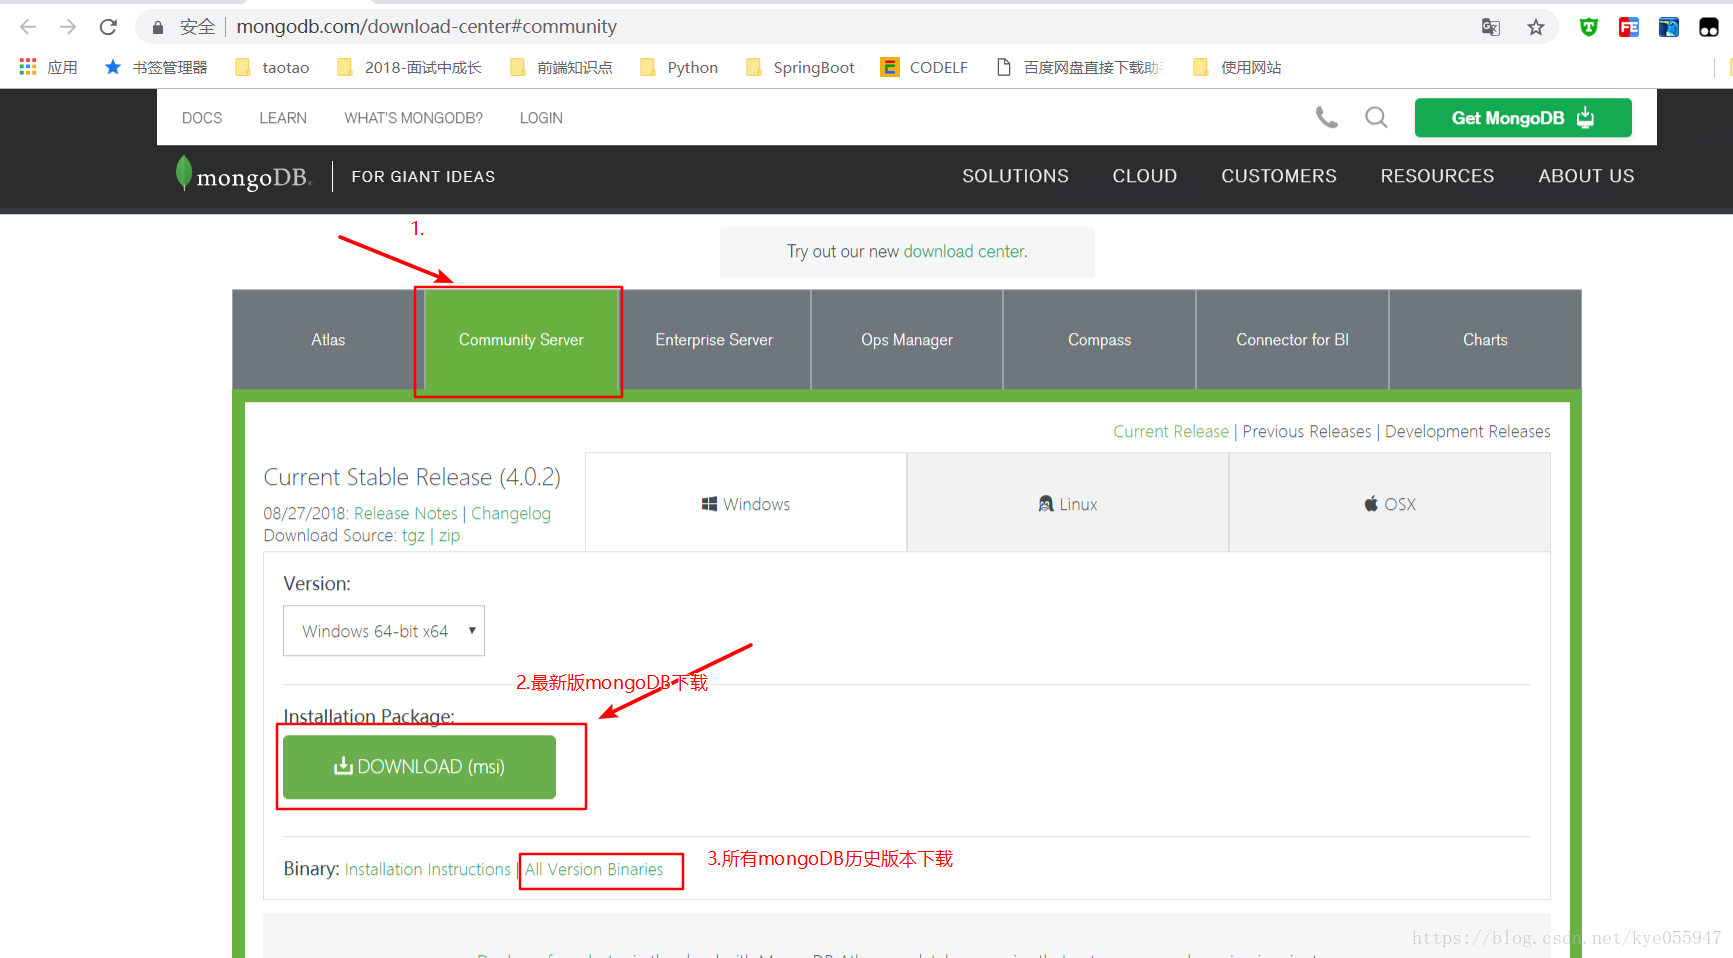The height and width of the screenshot is (958, 1733).
Task: Open the Changelog link
Action: click(511, 514)
